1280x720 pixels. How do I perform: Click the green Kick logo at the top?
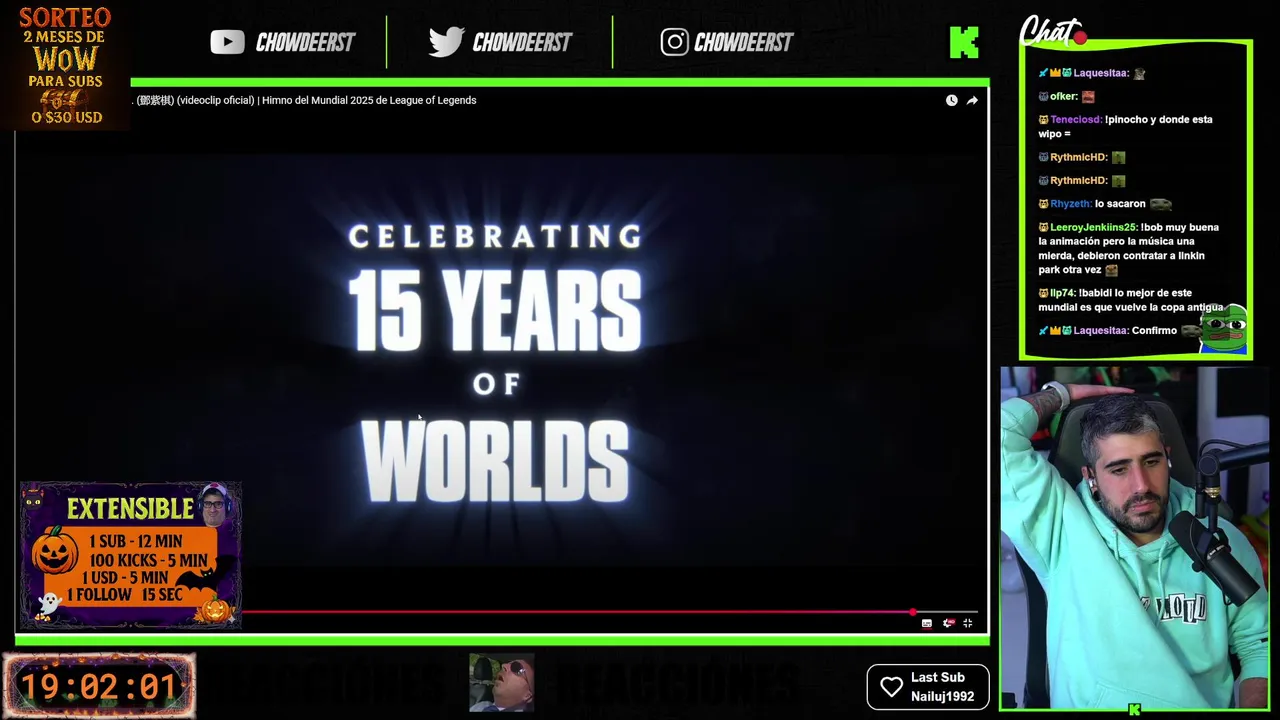pyautogui.click(x=964, y=42)
